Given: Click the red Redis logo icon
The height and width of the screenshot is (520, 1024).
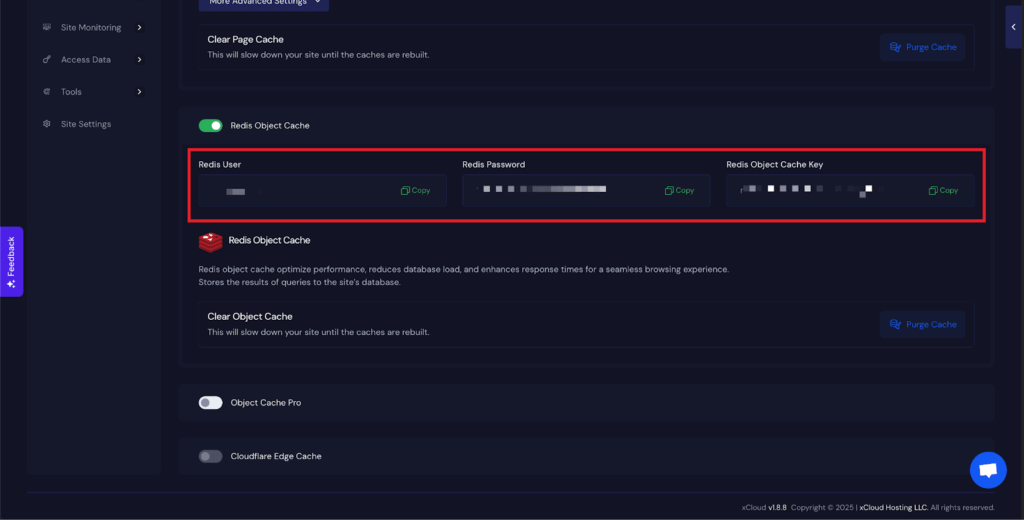Looking at the screenshot, I should click(210, 241).
